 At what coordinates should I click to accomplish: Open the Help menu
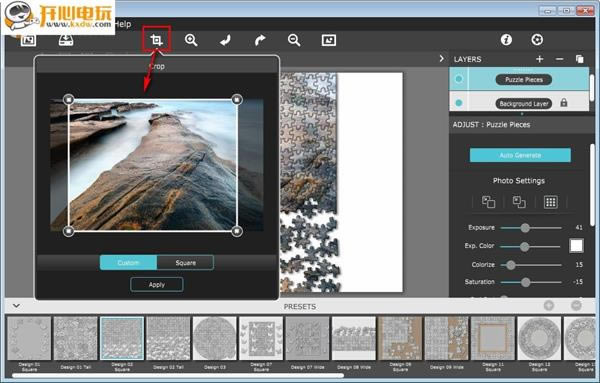click(x=123, y=24)
